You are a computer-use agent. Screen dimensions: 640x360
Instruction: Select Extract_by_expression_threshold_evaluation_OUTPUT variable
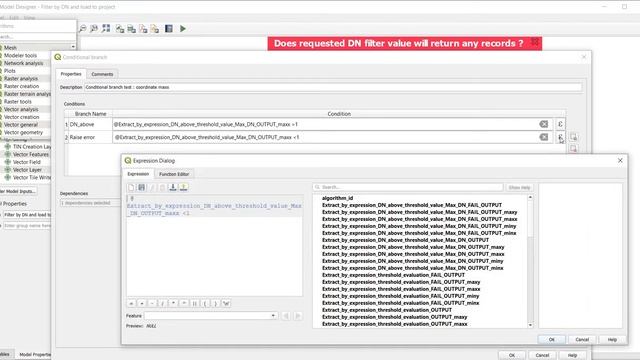click(x=387, y=310)
